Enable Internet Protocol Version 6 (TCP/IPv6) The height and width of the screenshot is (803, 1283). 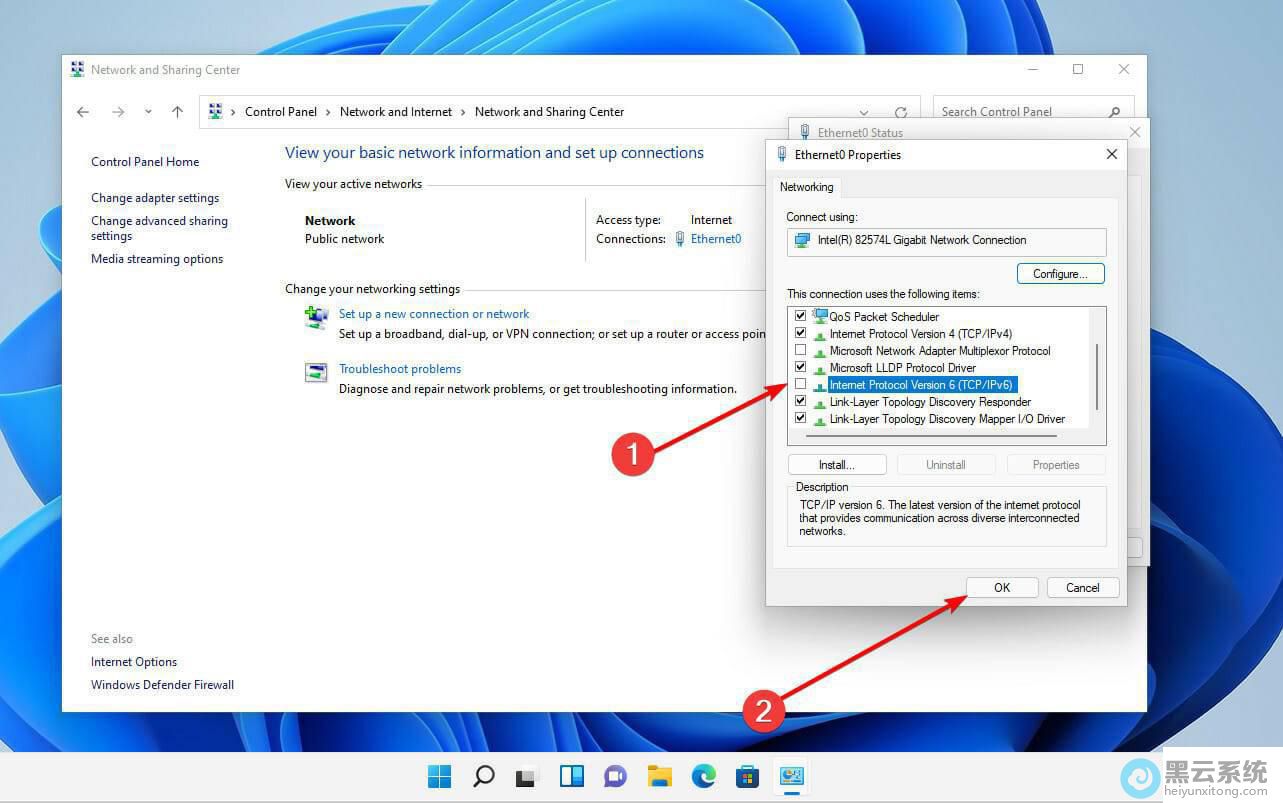(800, 384)
